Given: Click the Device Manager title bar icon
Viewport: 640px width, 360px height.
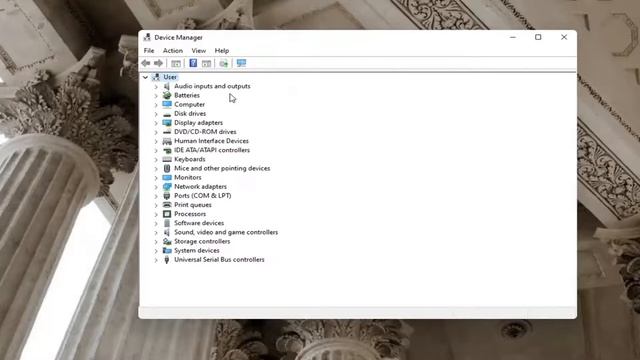Looking at the screenshot, I should pyautogui.click(x=147, y=37).
